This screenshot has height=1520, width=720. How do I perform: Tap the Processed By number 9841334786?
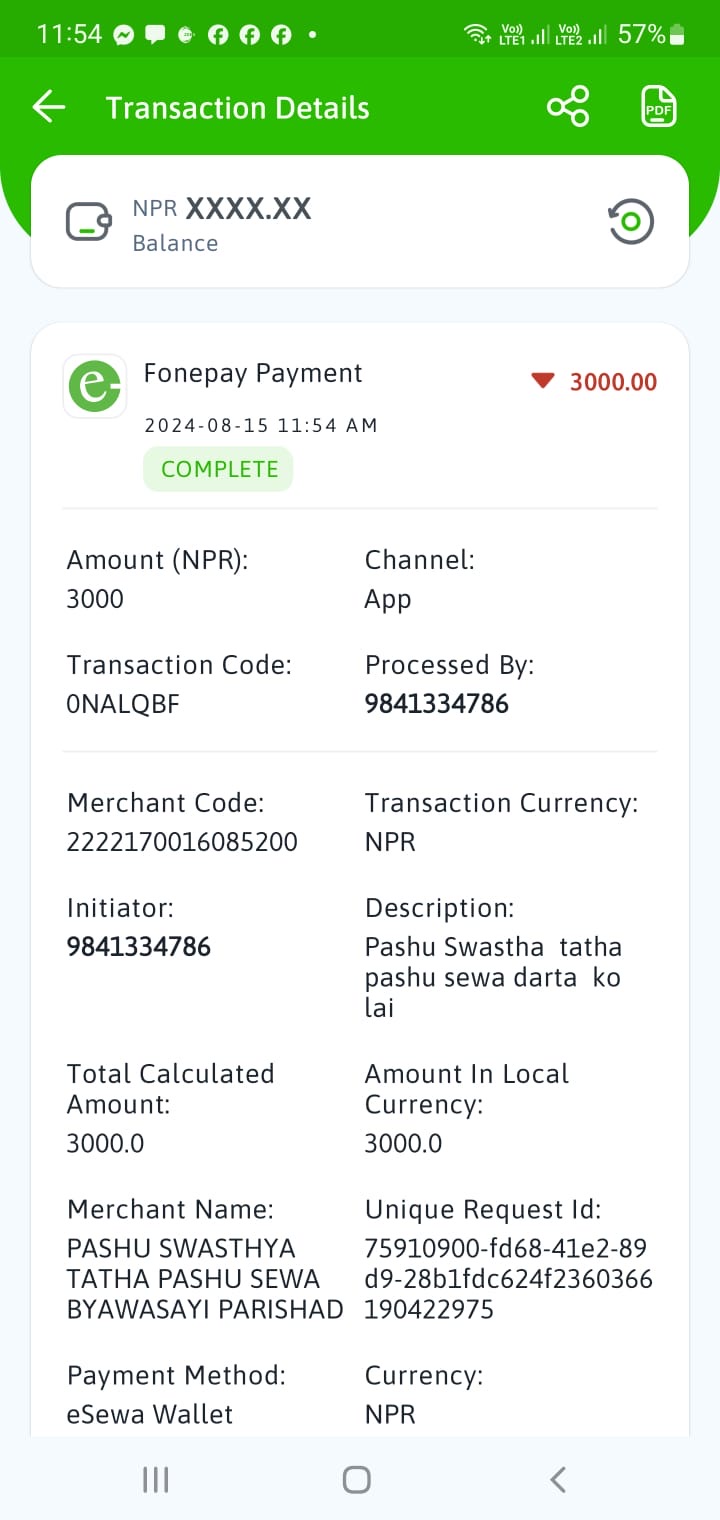437,704
